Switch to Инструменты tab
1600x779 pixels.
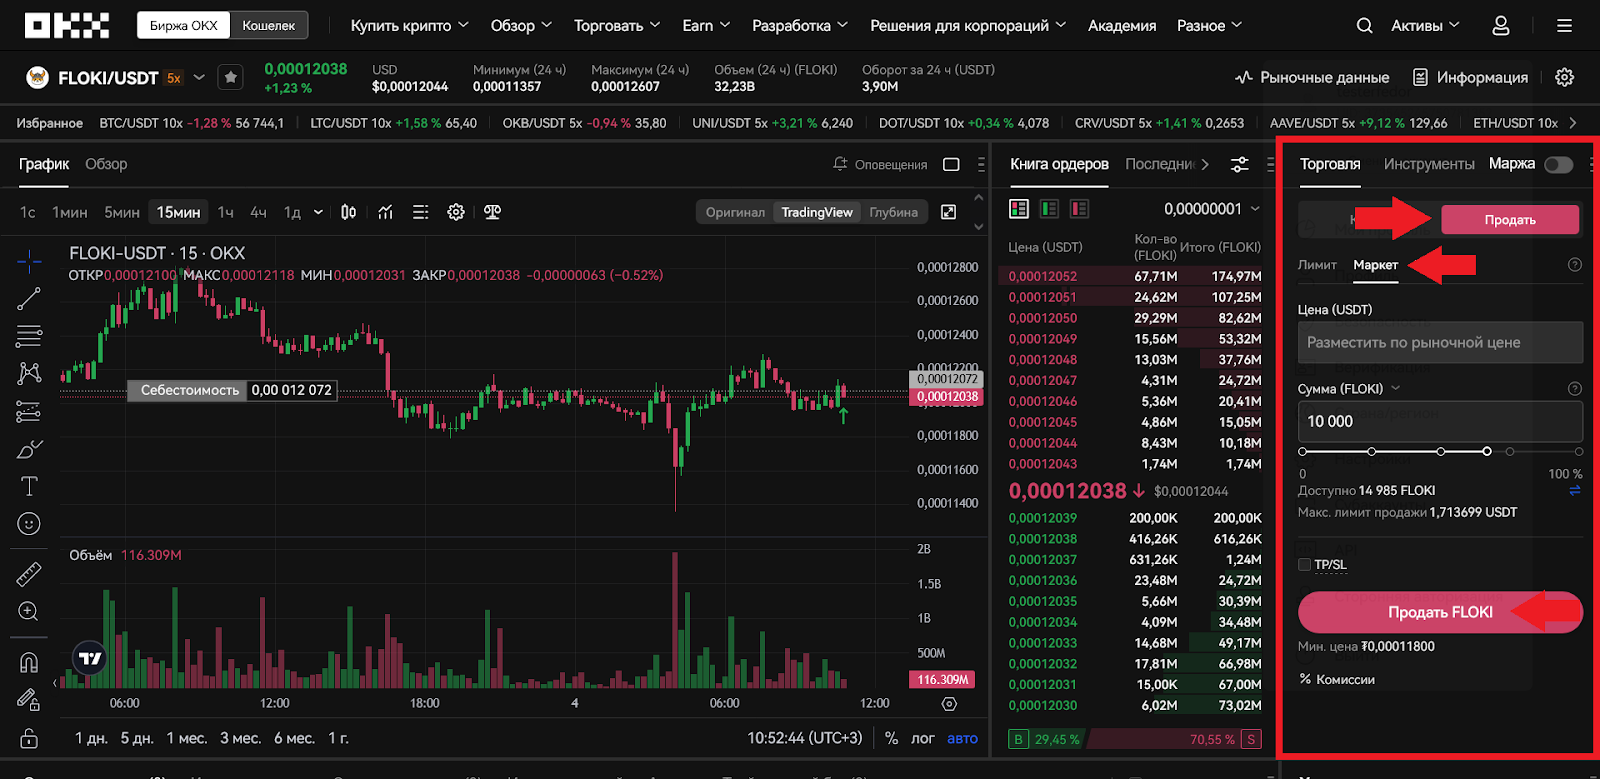click(x=1429, y=164)
